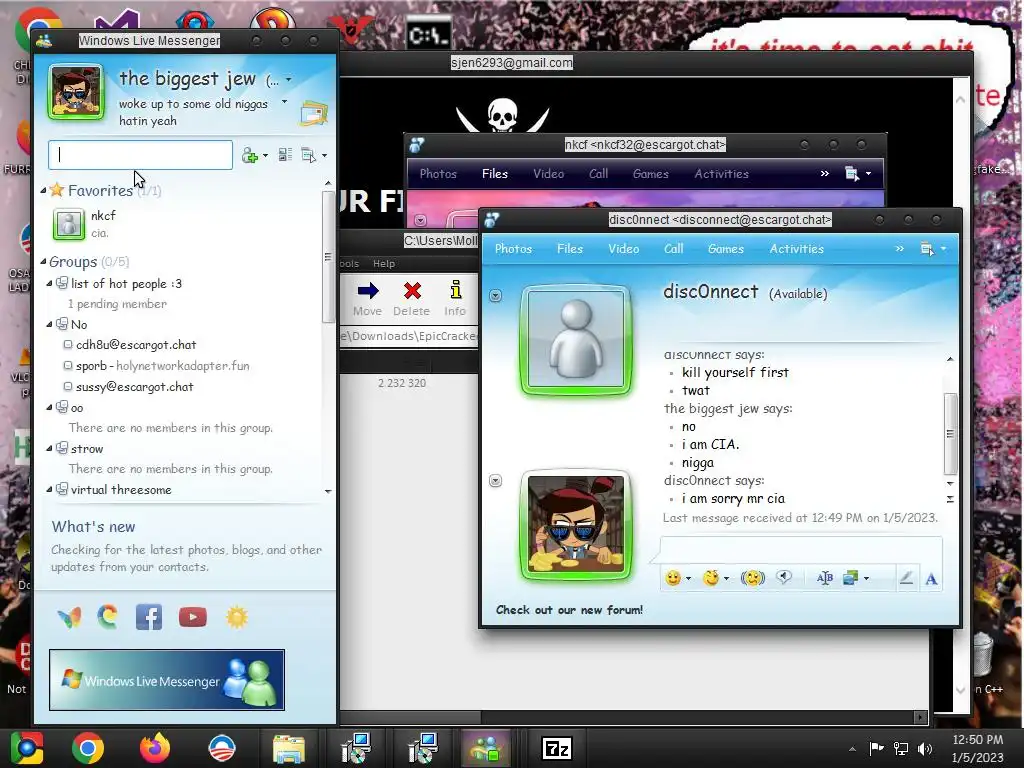Send a nudge in the disc0nnect chat
The image size is (1024, 768).
tap(752, 578)
